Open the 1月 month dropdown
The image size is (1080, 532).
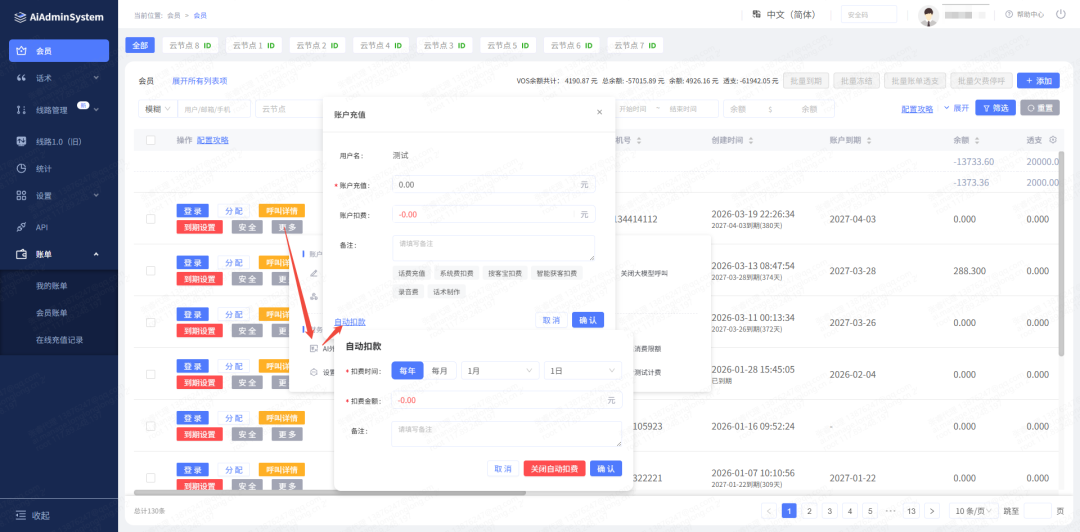coord(500,370)
